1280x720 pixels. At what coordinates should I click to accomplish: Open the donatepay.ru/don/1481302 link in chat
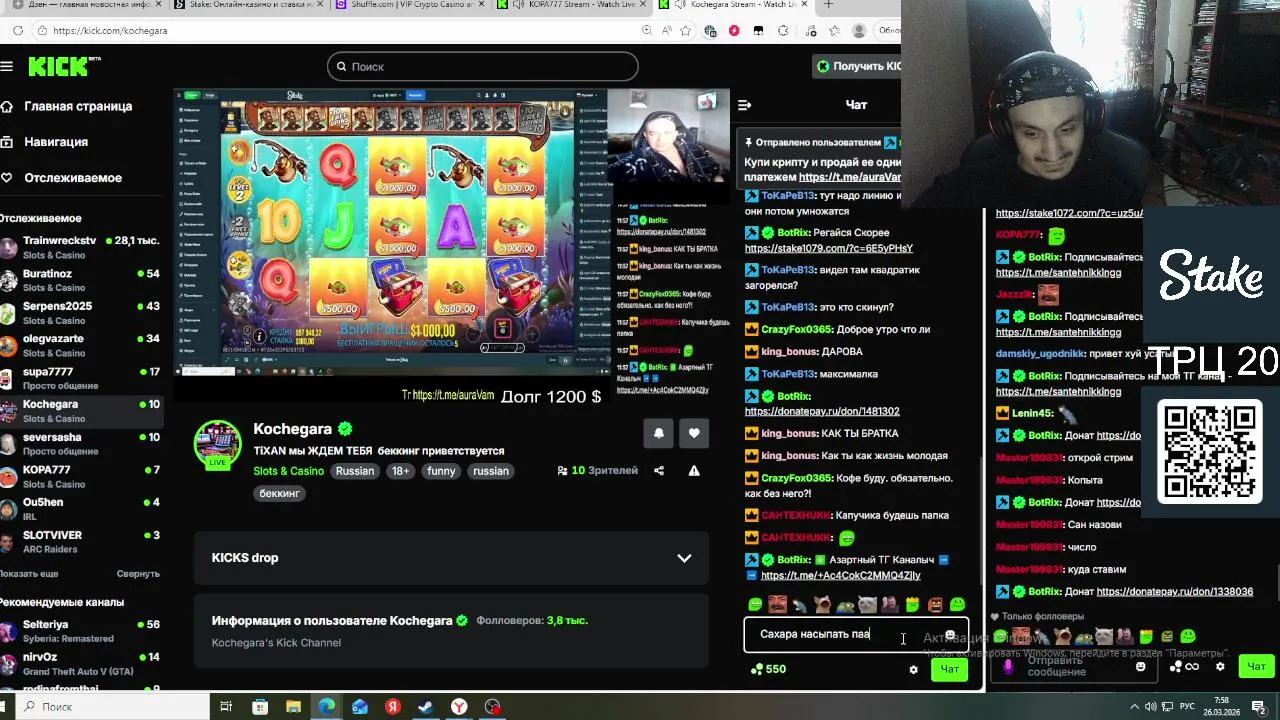[x=822, y=411]
